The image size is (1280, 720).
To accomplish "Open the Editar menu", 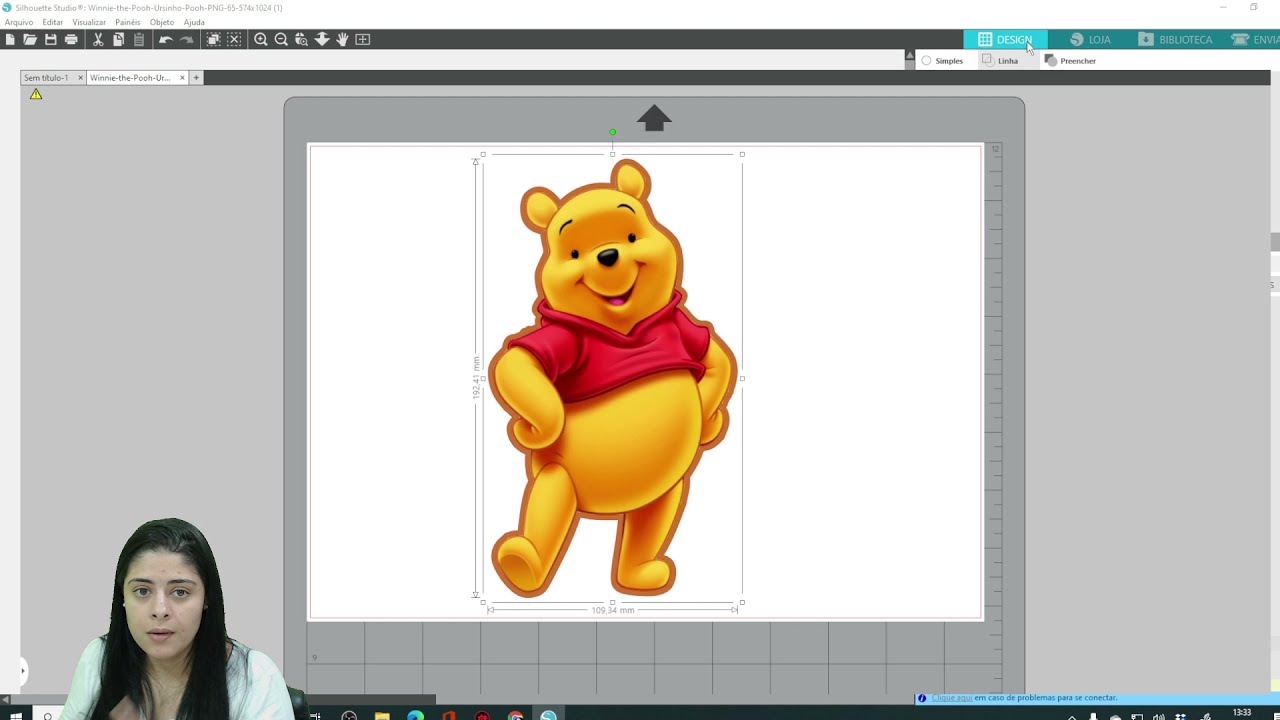I will pos(53,22).
